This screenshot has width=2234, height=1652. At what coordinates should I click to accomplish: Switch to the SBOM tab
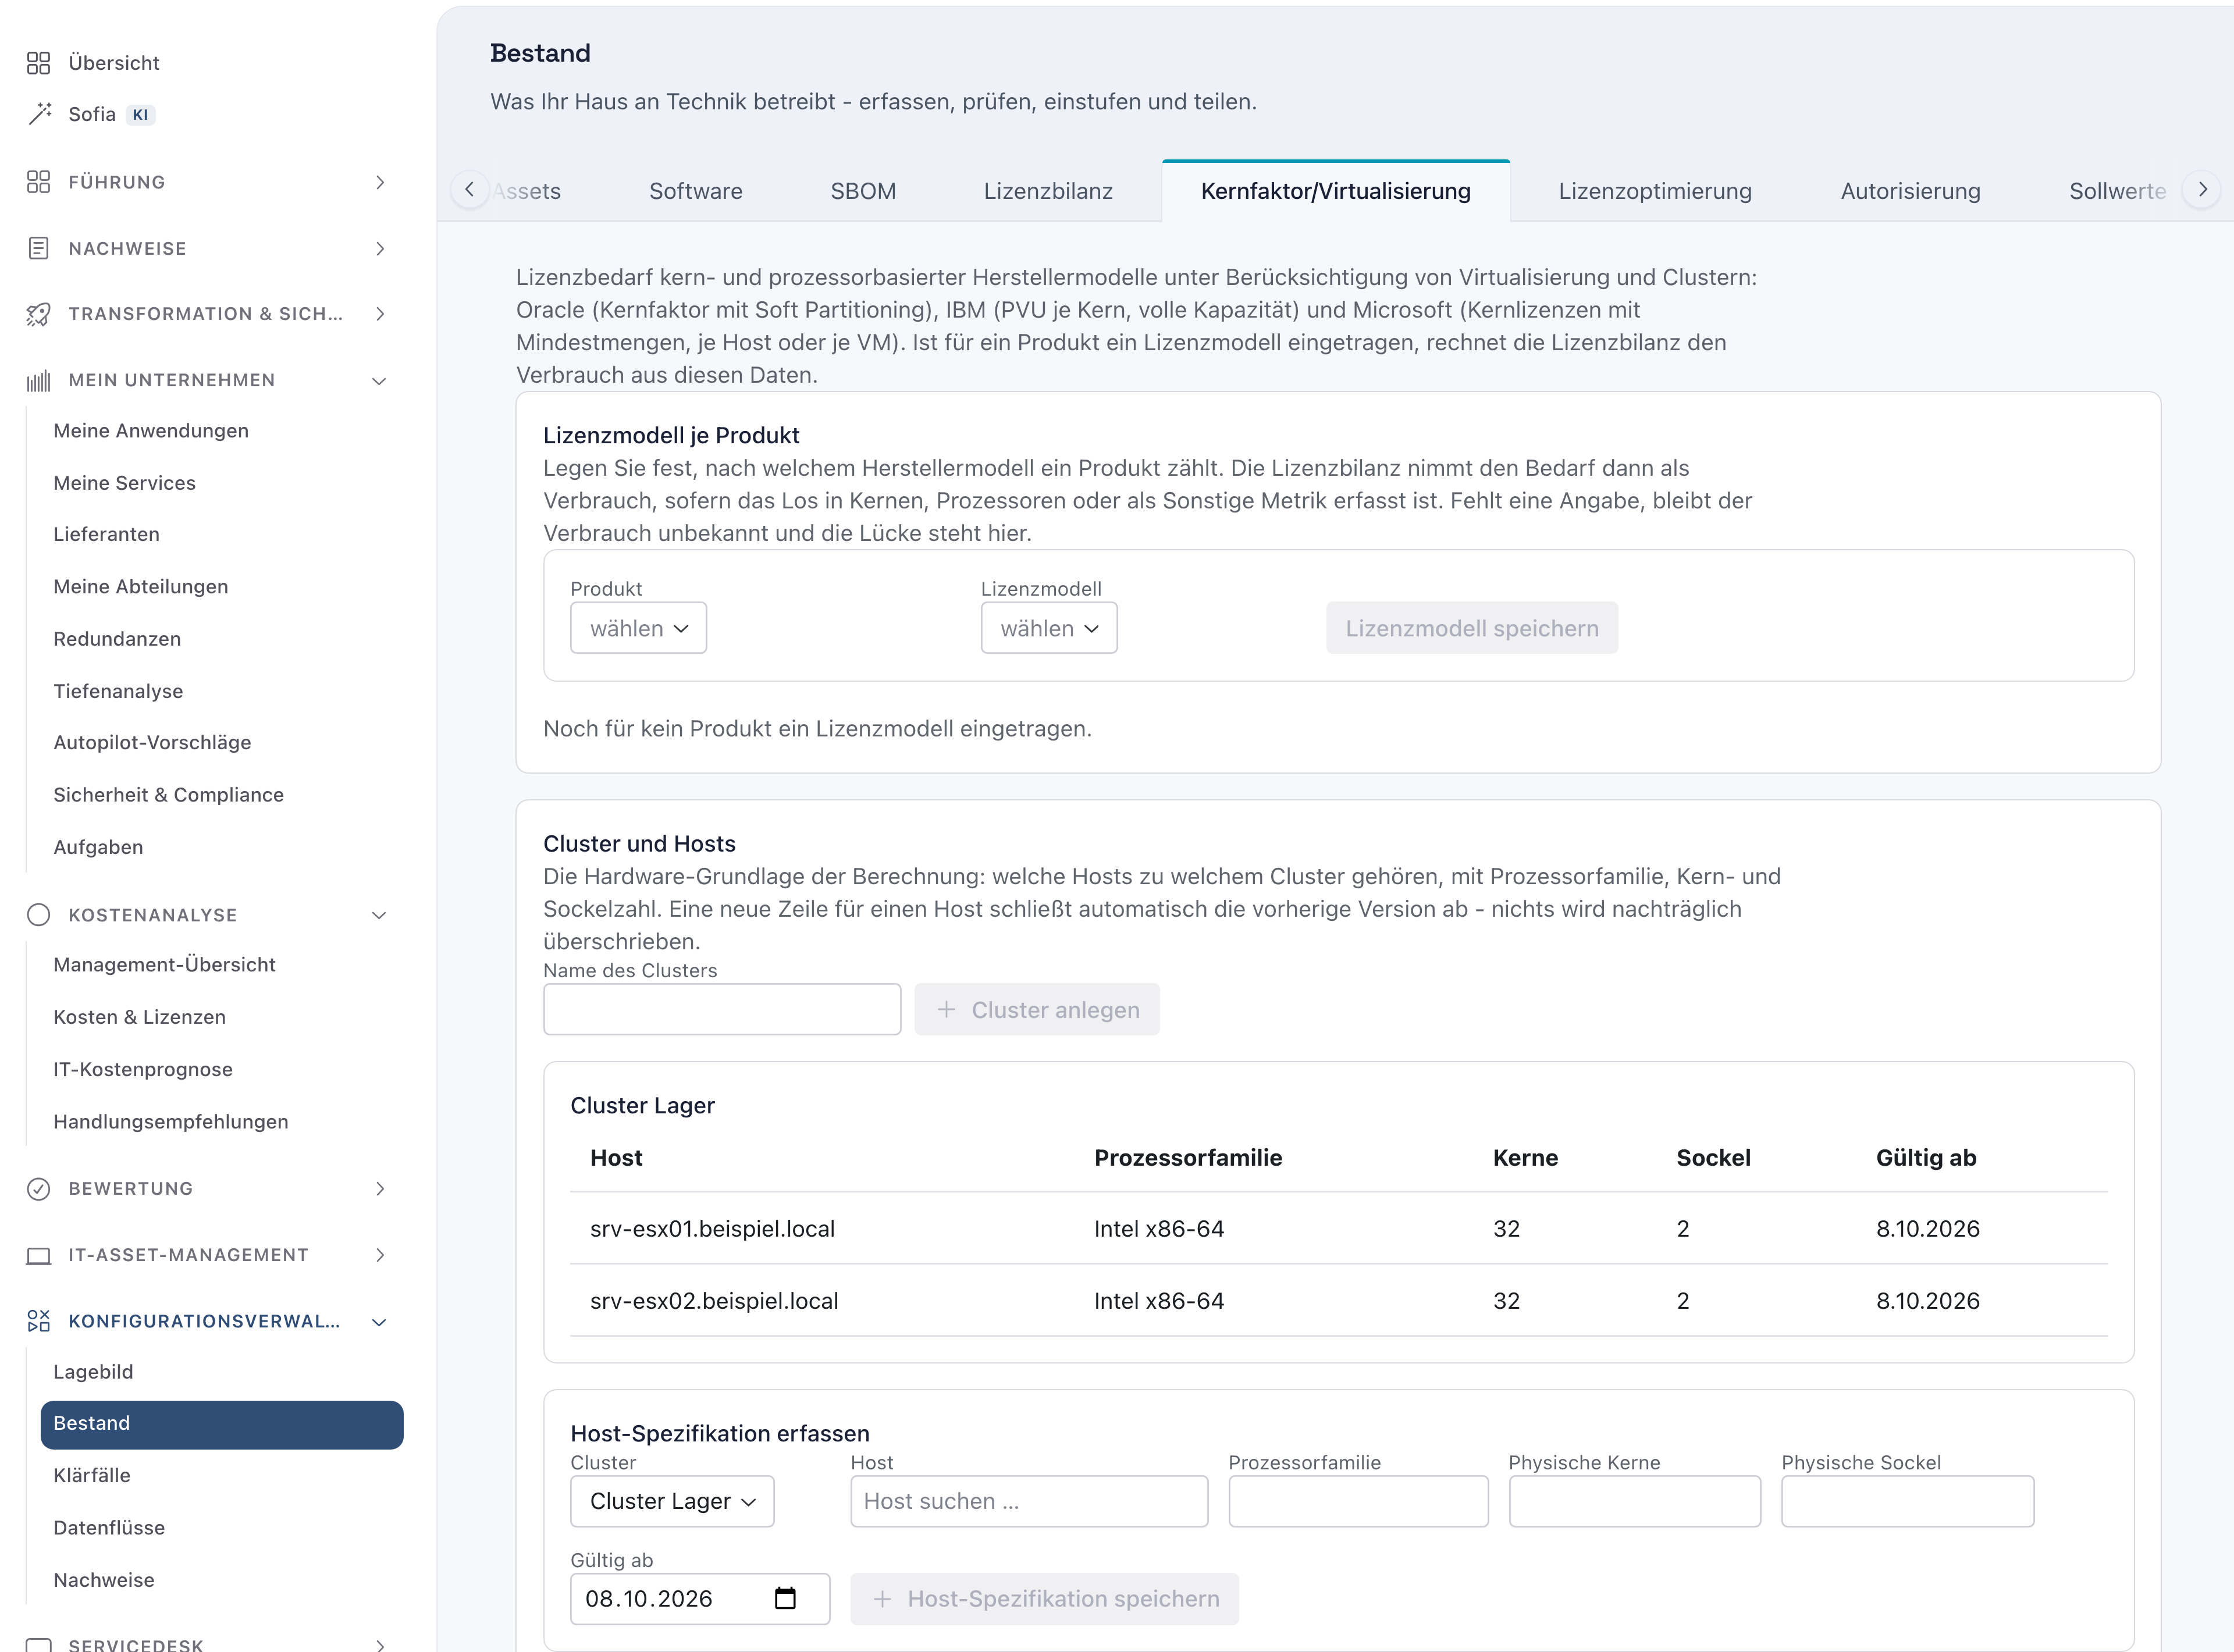point(863,191)
